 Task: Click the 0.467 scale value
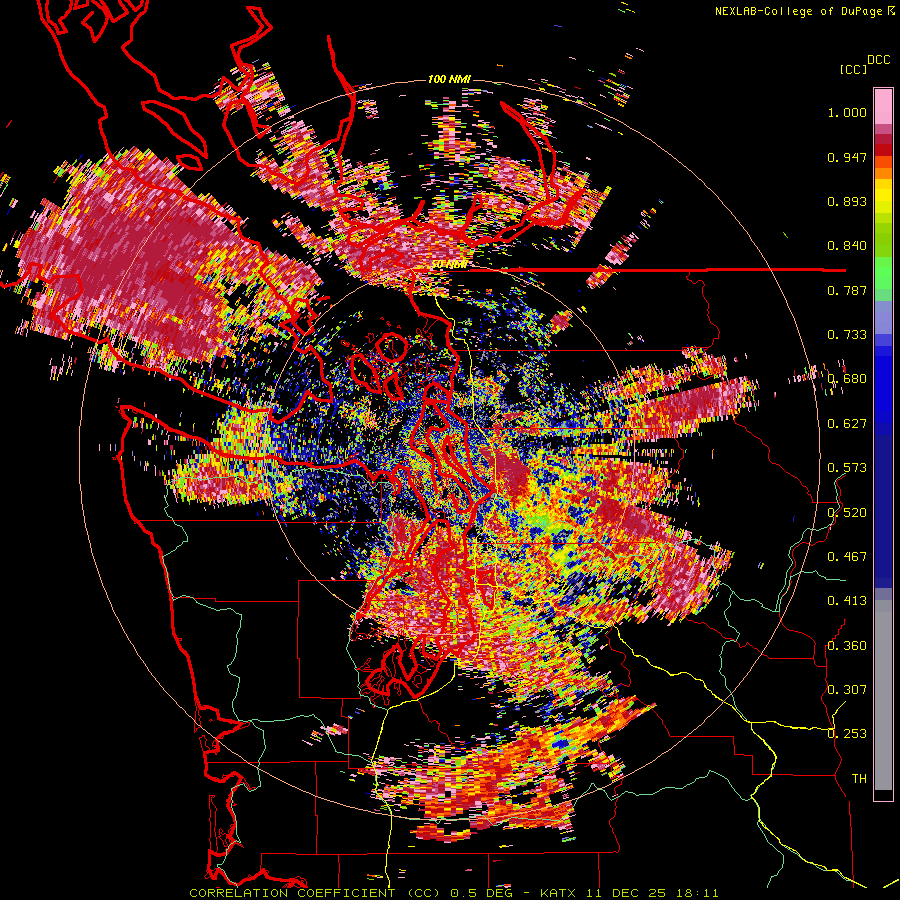847,557
